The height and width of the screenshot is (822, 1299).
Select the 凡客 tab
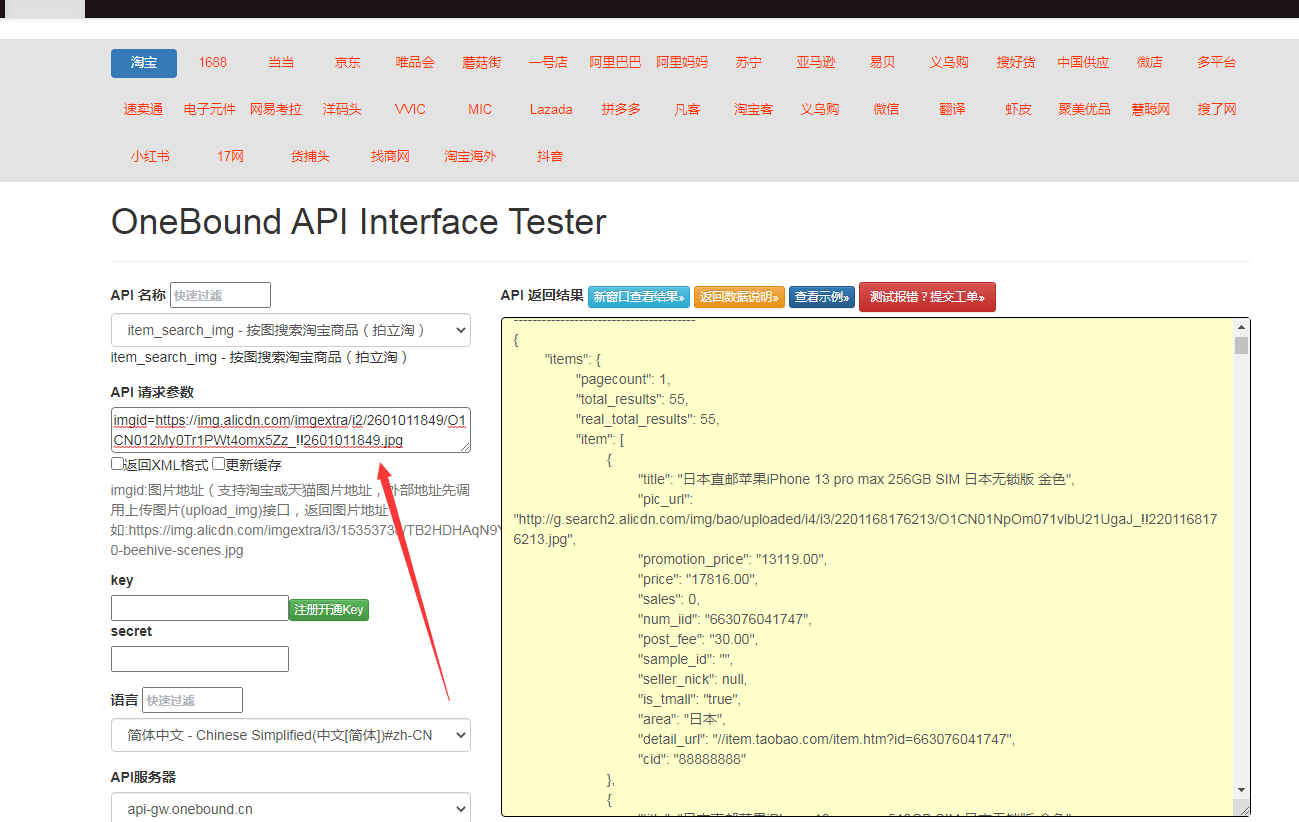(x=688, y=109)
